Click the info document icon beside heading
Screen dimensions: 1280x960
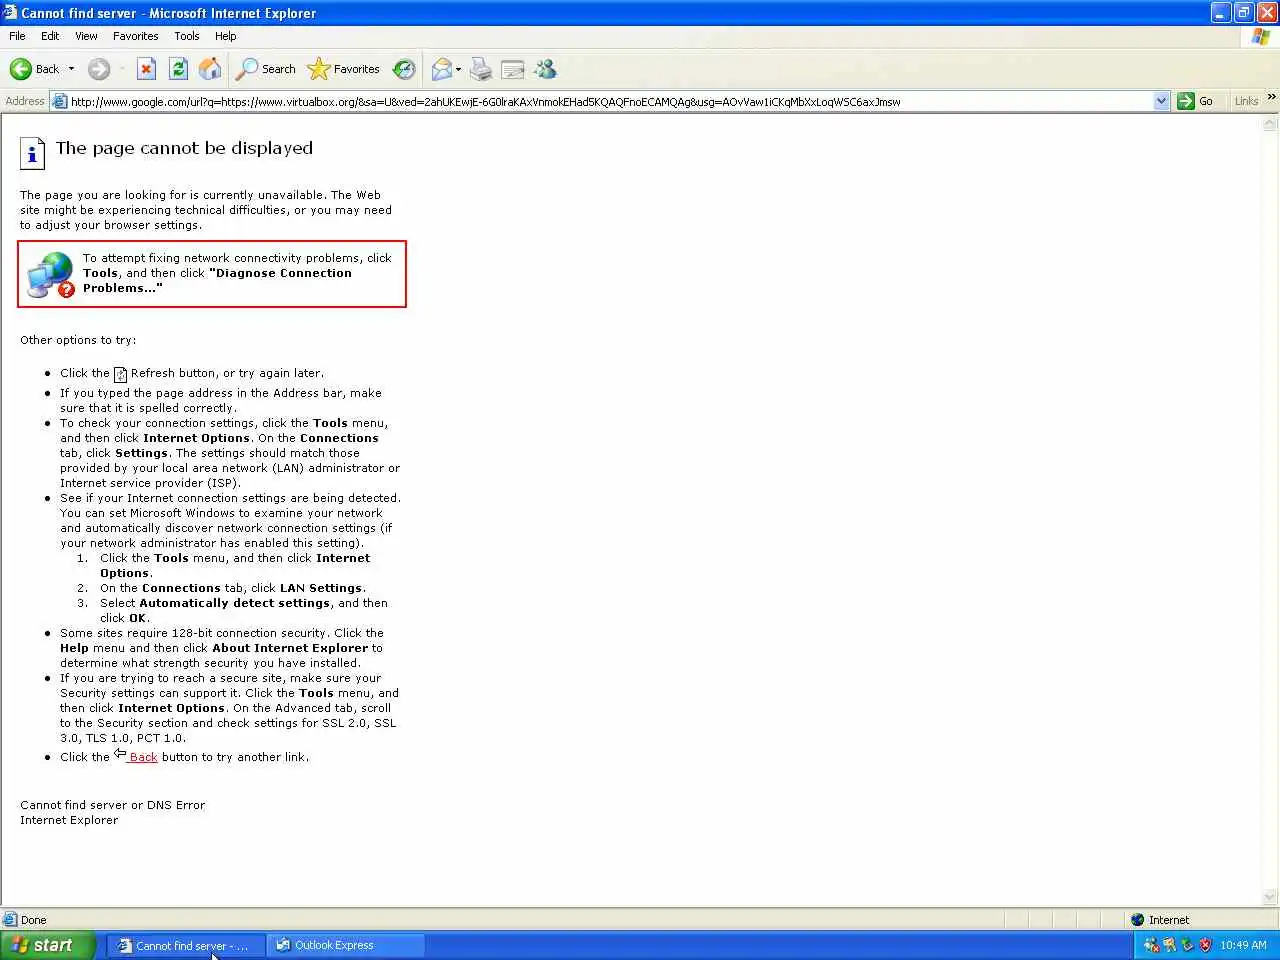(32, 153)
